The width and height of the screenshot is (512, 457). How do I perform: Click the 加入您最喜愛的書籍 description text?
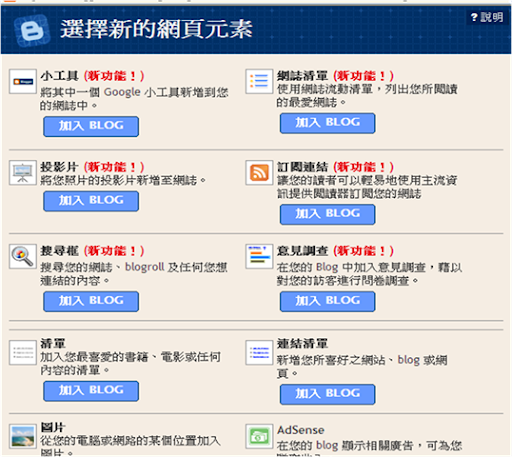[x=130, y=363]
